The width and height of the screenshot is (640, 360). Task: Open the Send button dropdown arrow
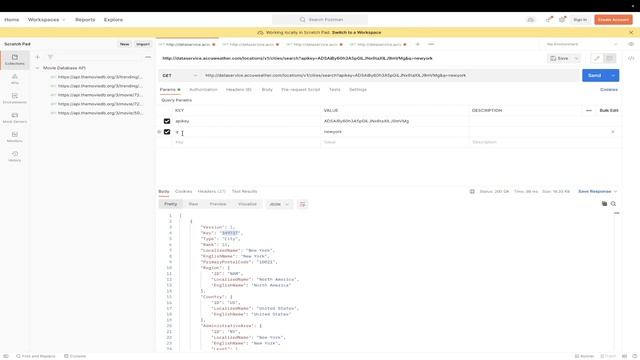(613, 76)
